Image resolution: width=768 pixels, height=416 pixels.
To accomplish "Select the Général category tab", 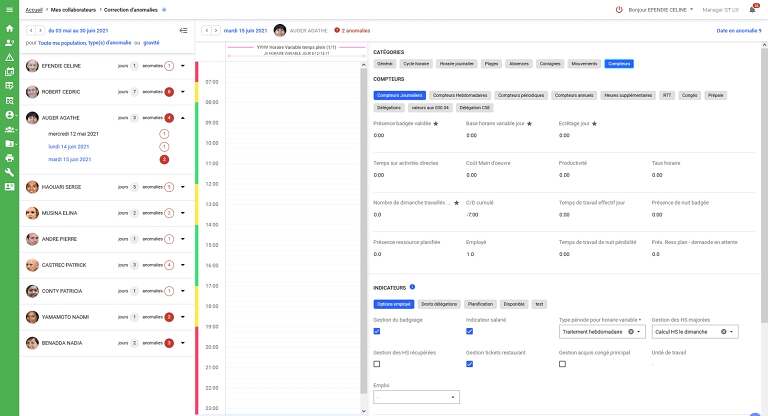I will (384, 64).
